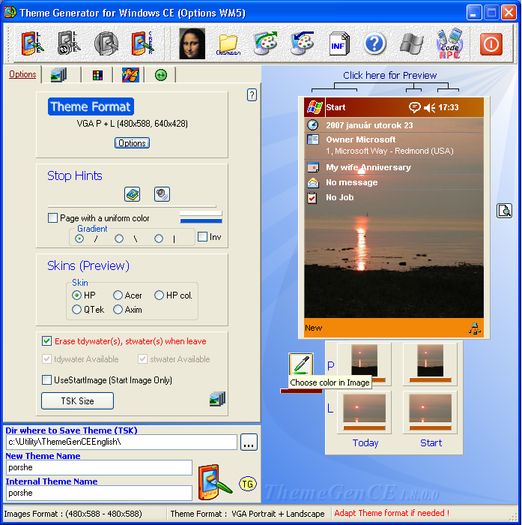
Task: Switch to the images tab icon
Action: [x=59, y=75]
